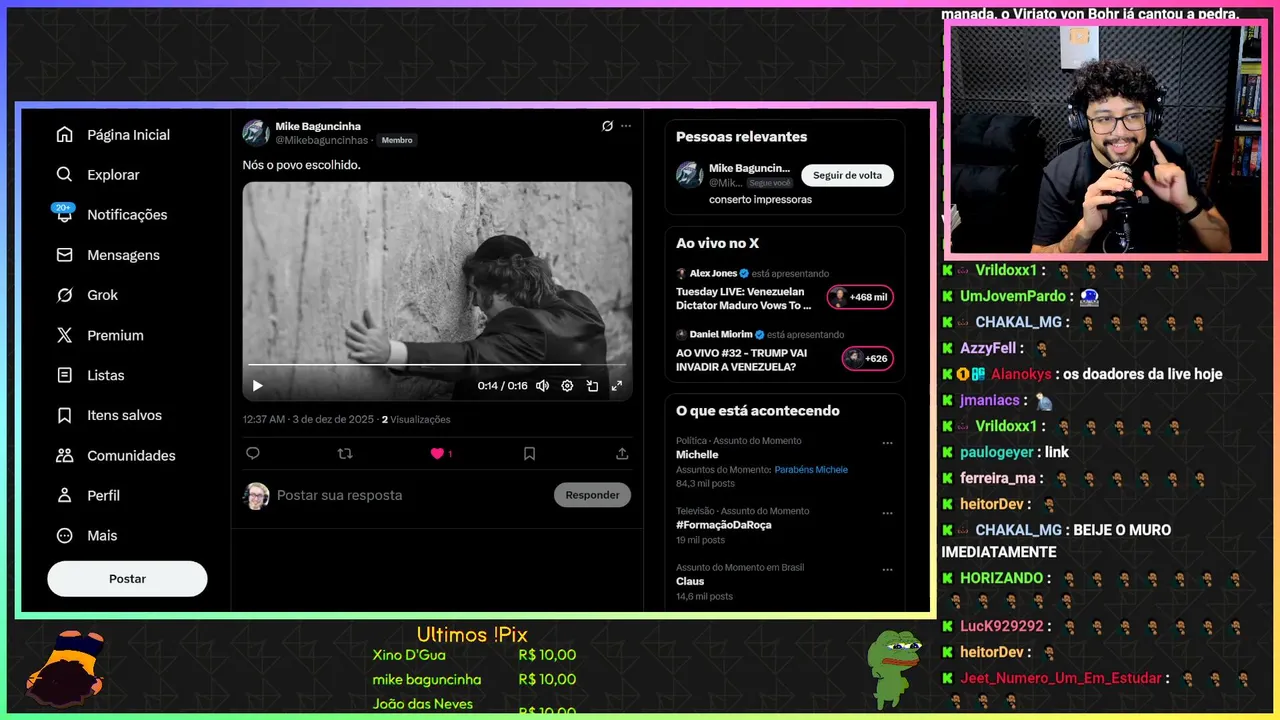Click the +468 mil listeners badge
This screenshot has height=720, width=1280.
[860, 297]
